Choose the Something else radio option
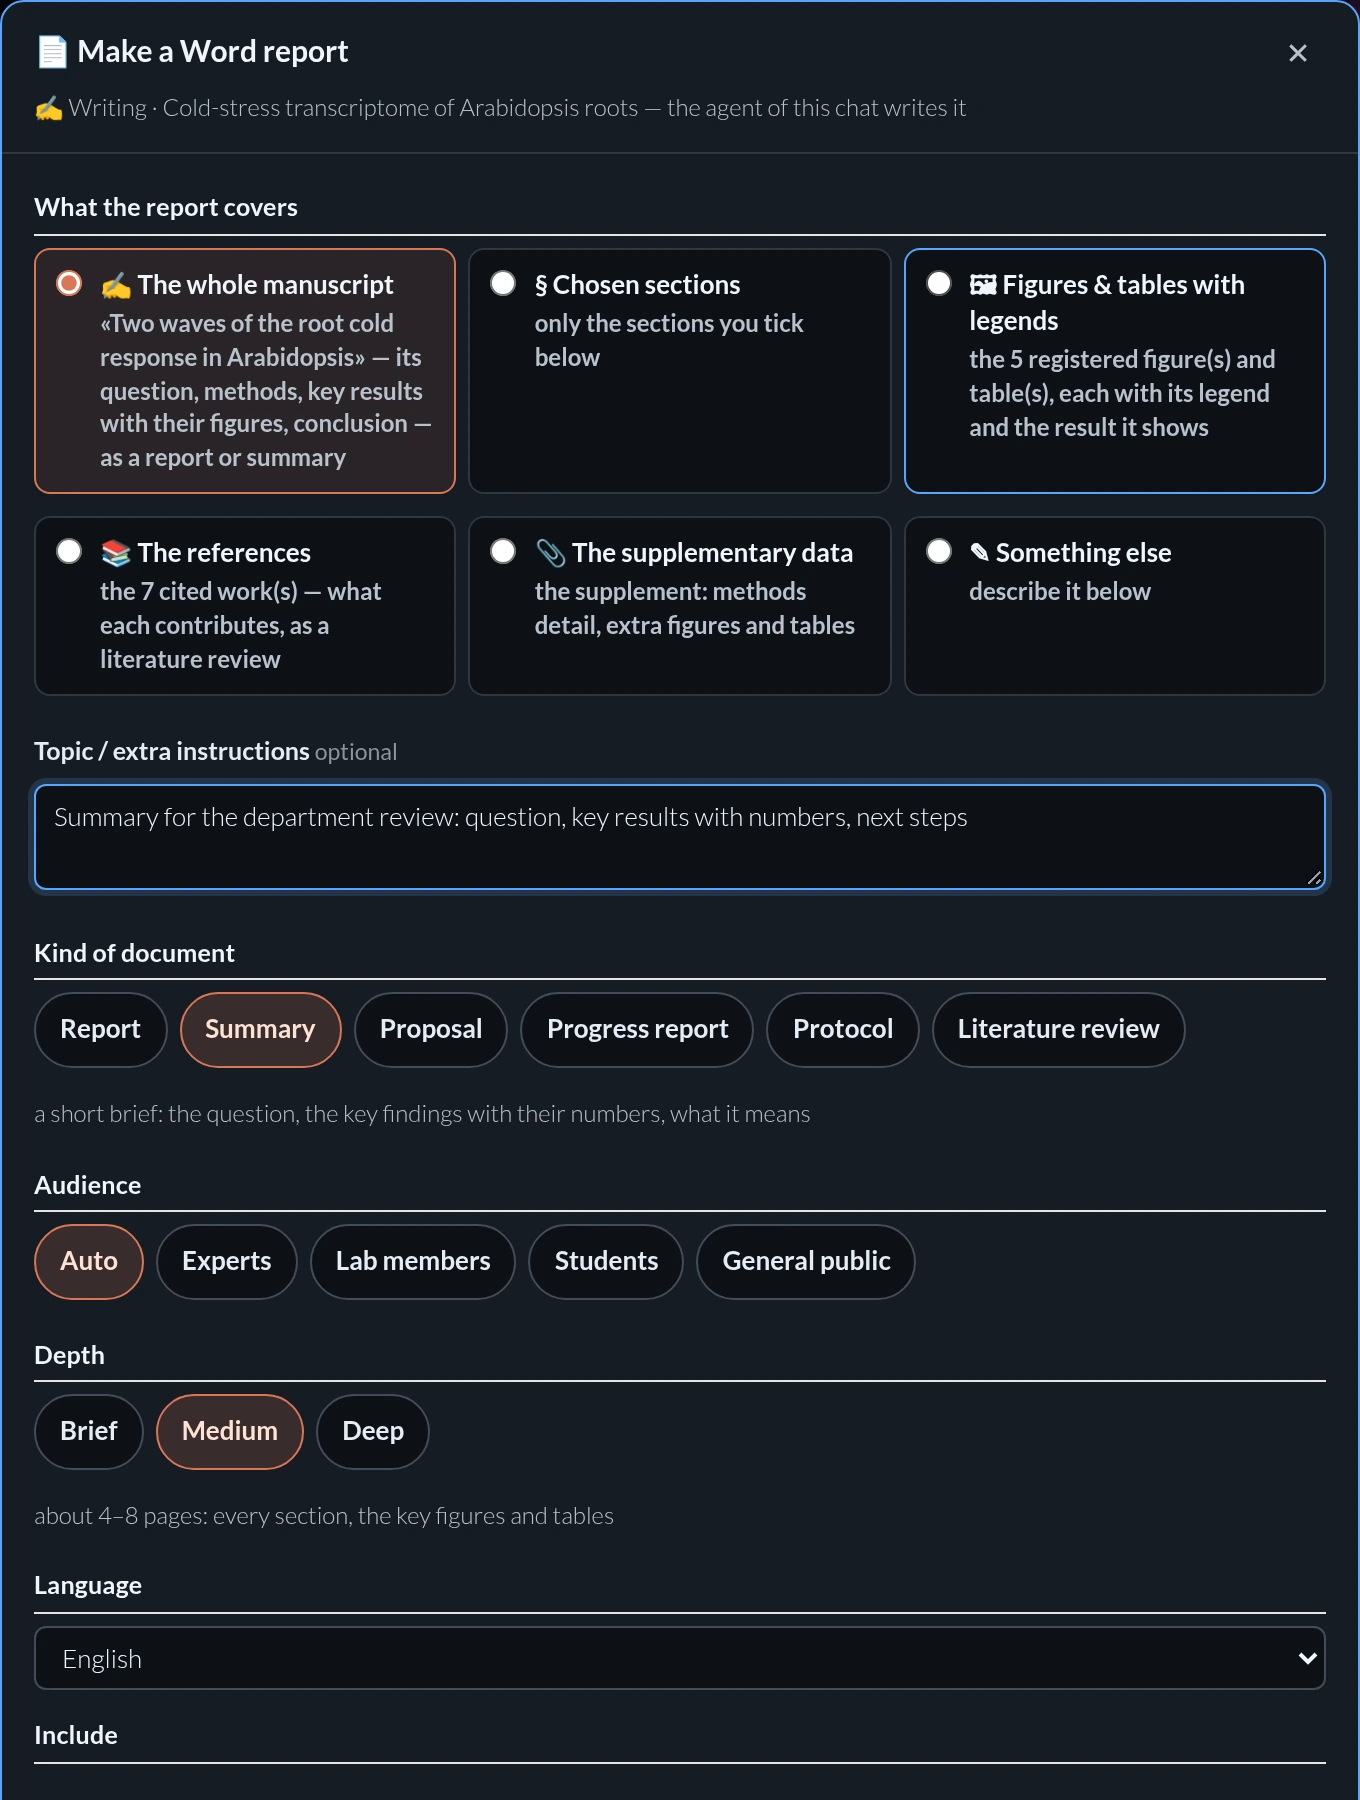The height and width of the screenshot is (1800, 1360). click(x=939, y=552)
